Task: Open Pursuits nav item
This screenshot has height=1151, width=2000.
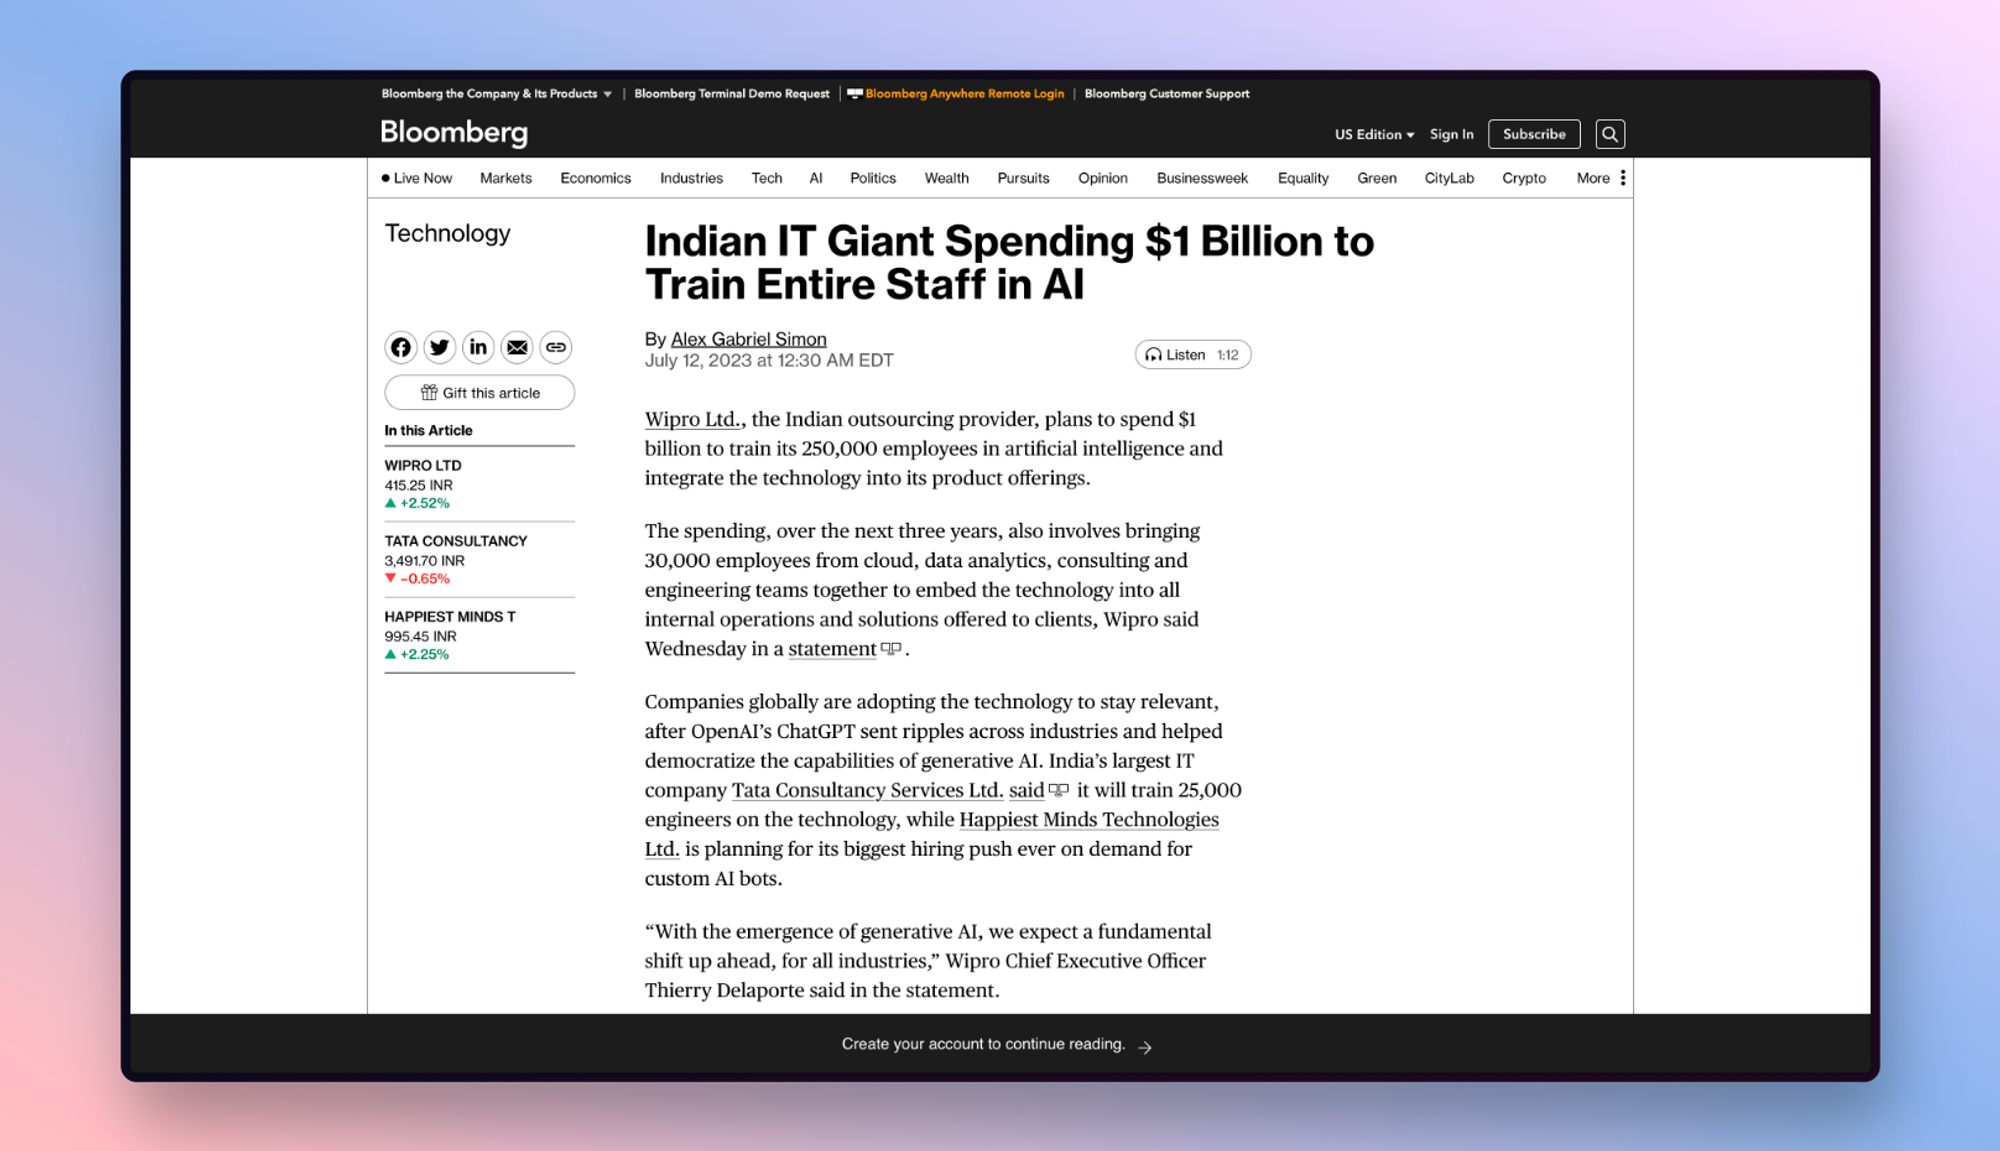Action: coord(1023,178)
